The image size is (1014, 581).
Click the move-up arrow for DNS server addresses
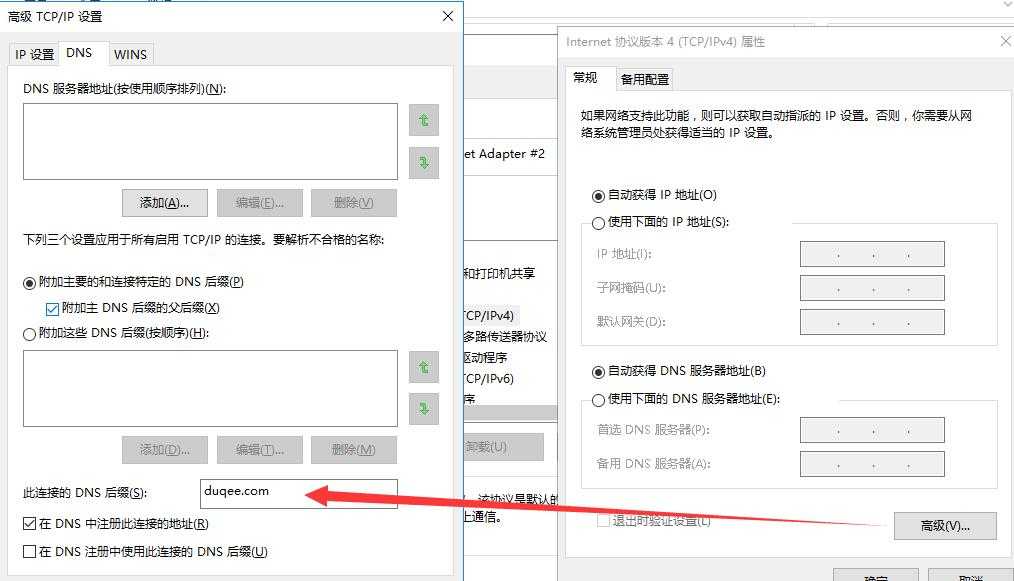tap(424, 120)
